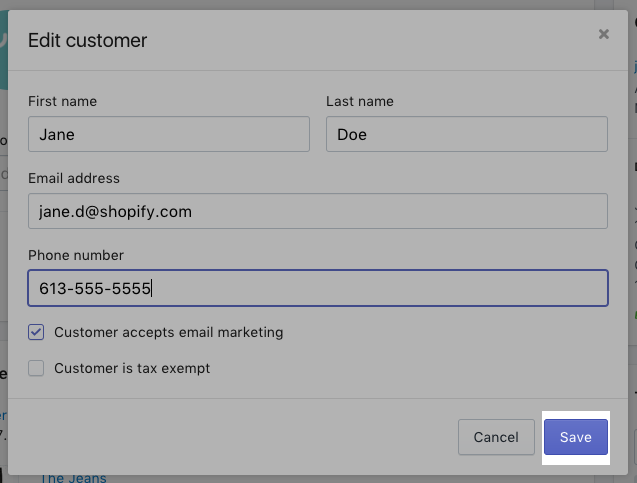Click the First name field containing Jane
Image resolution: width=637 pixels, height=483 pixels.
pyautogui.click(x=169, y=134)
